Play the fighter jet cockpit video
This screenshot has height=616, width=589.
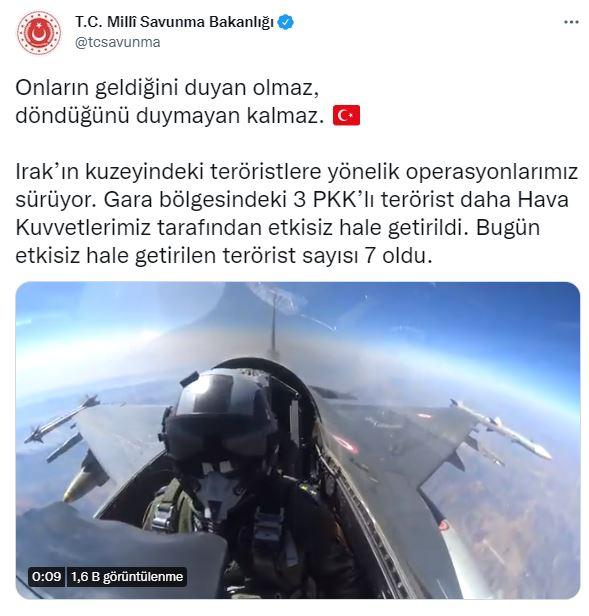click(x=297, y=440)
